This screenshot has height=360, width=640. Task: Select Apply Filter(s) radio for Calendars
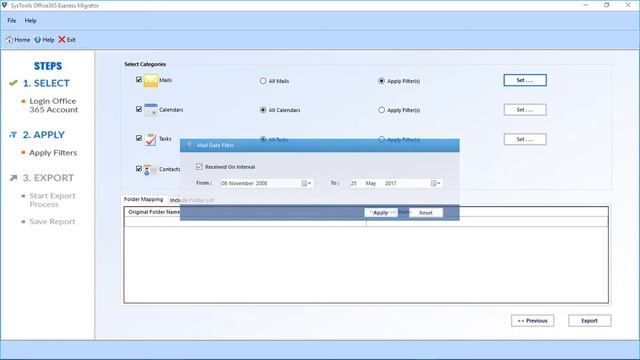point(381,110)
